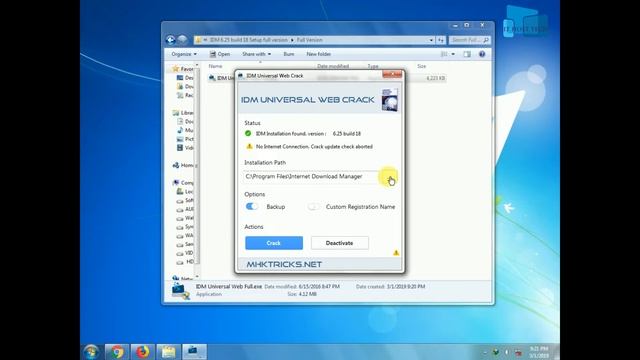Click the IDM Universal Web Crack title icon

point(241,76)
